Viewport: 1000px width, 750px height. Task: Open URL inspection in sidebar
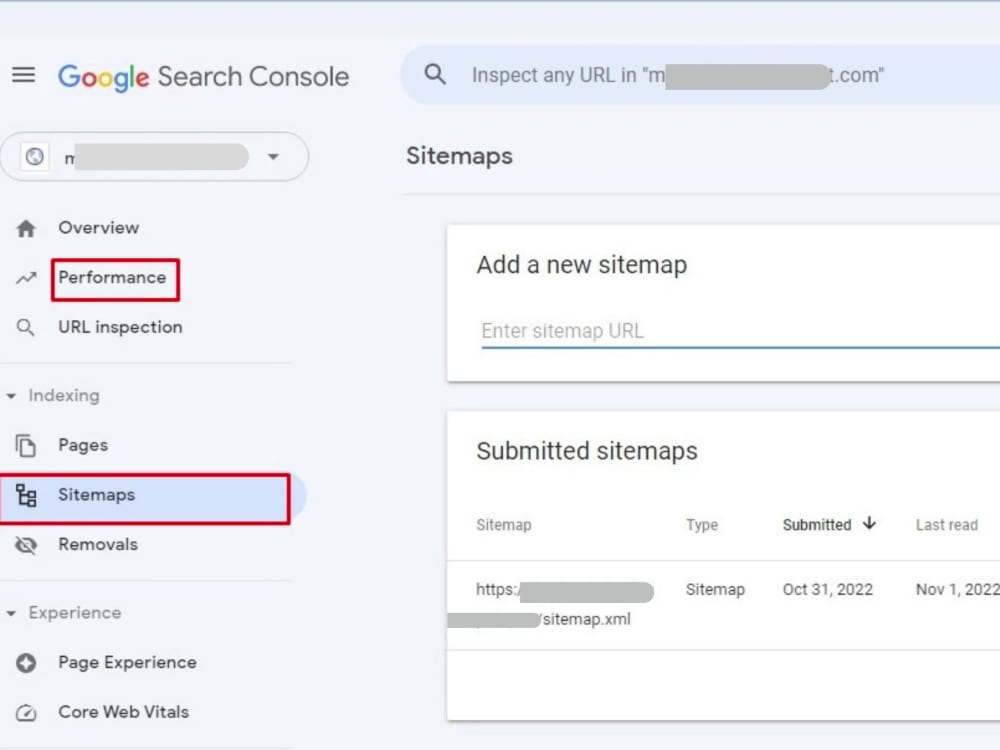tap(120, 327)
